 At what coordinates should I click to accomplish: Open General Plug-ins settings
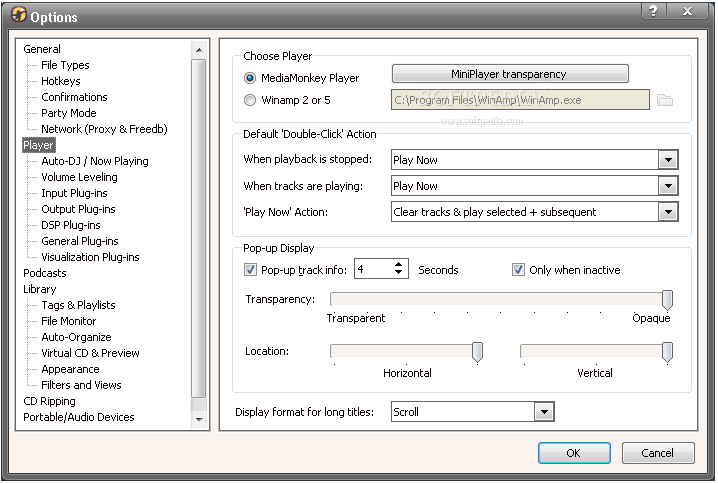coord(80,241)
